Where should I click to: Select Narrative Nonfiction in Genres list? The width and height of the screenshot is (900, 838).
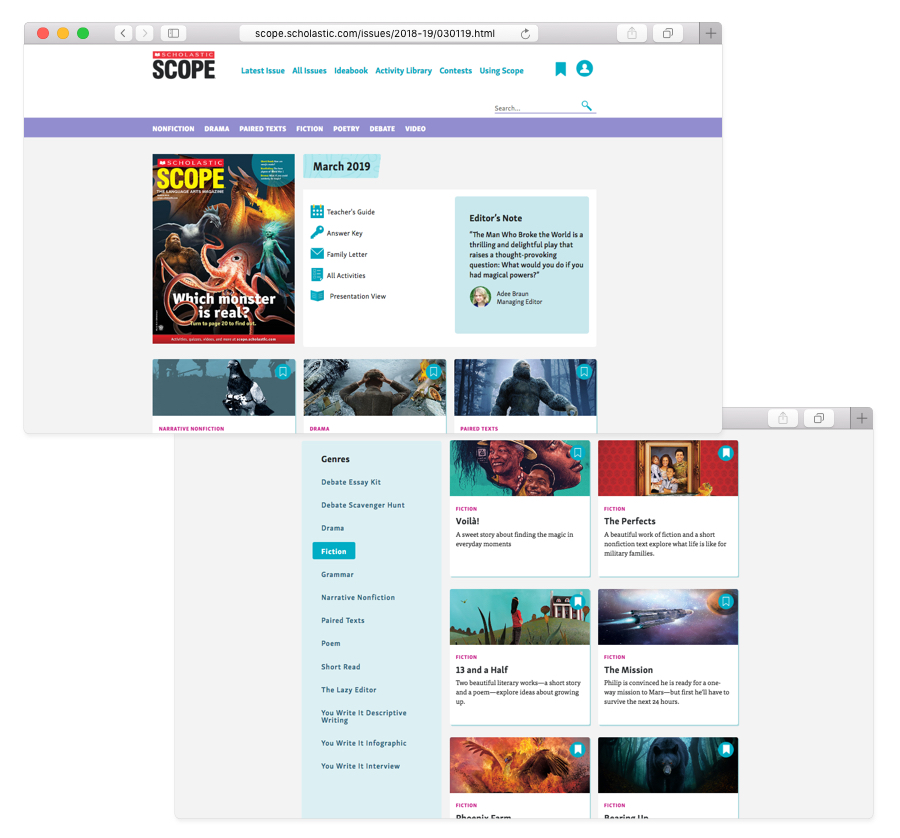coord(358,598)
